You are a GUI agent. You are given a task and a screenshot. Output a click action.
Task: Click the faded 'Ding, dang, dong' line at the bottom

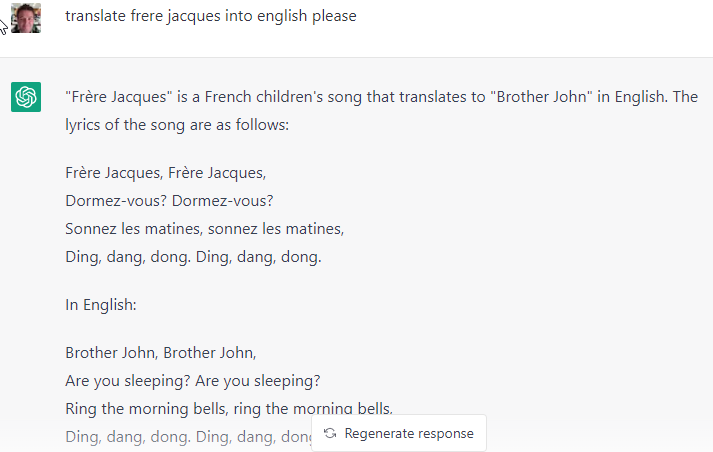(x=188, y=437)
